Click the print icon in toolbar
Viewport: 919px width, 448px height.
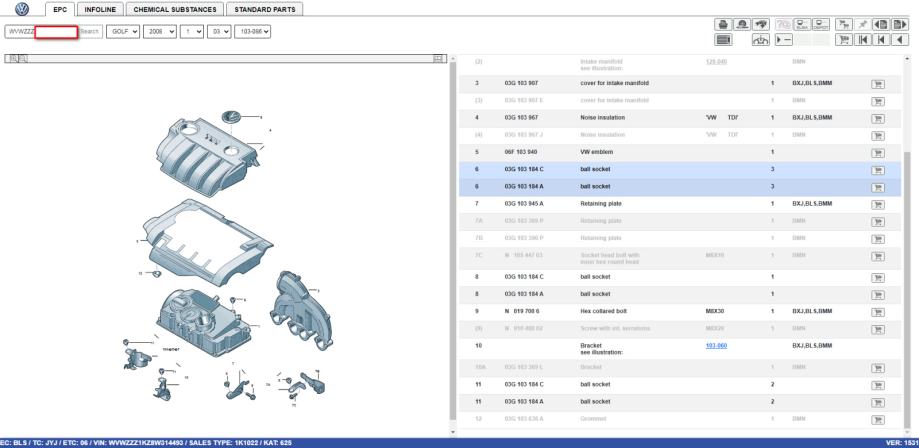[x=723, y=24]
